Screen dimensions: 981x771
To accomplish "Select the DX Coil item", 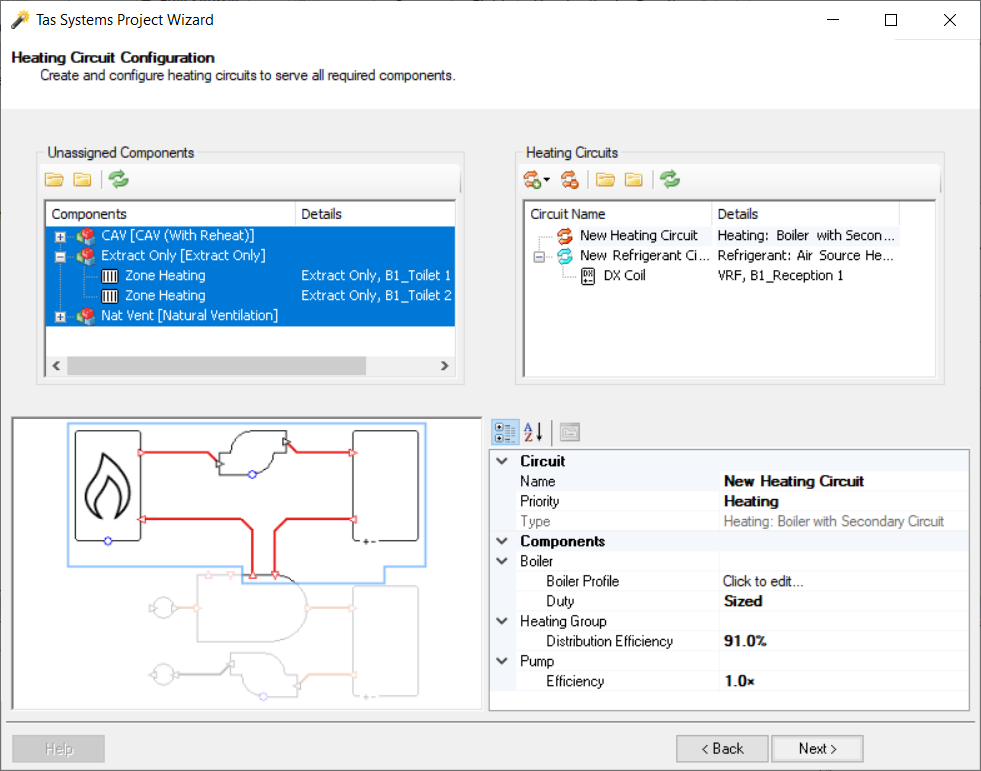I will click(x=624, y=276).
